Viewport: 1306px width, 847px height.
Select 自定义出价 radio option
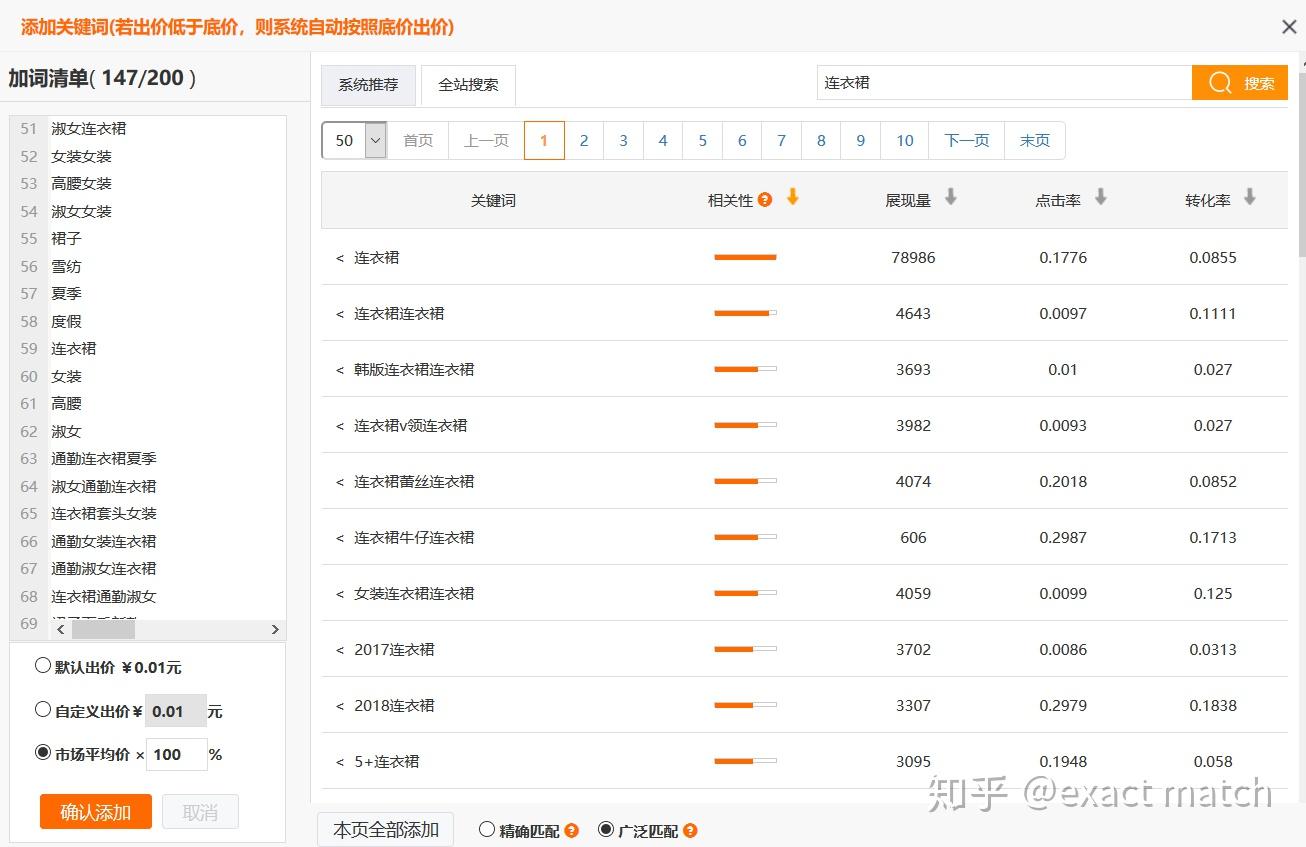pyautogui.click(x=42, y=709)
